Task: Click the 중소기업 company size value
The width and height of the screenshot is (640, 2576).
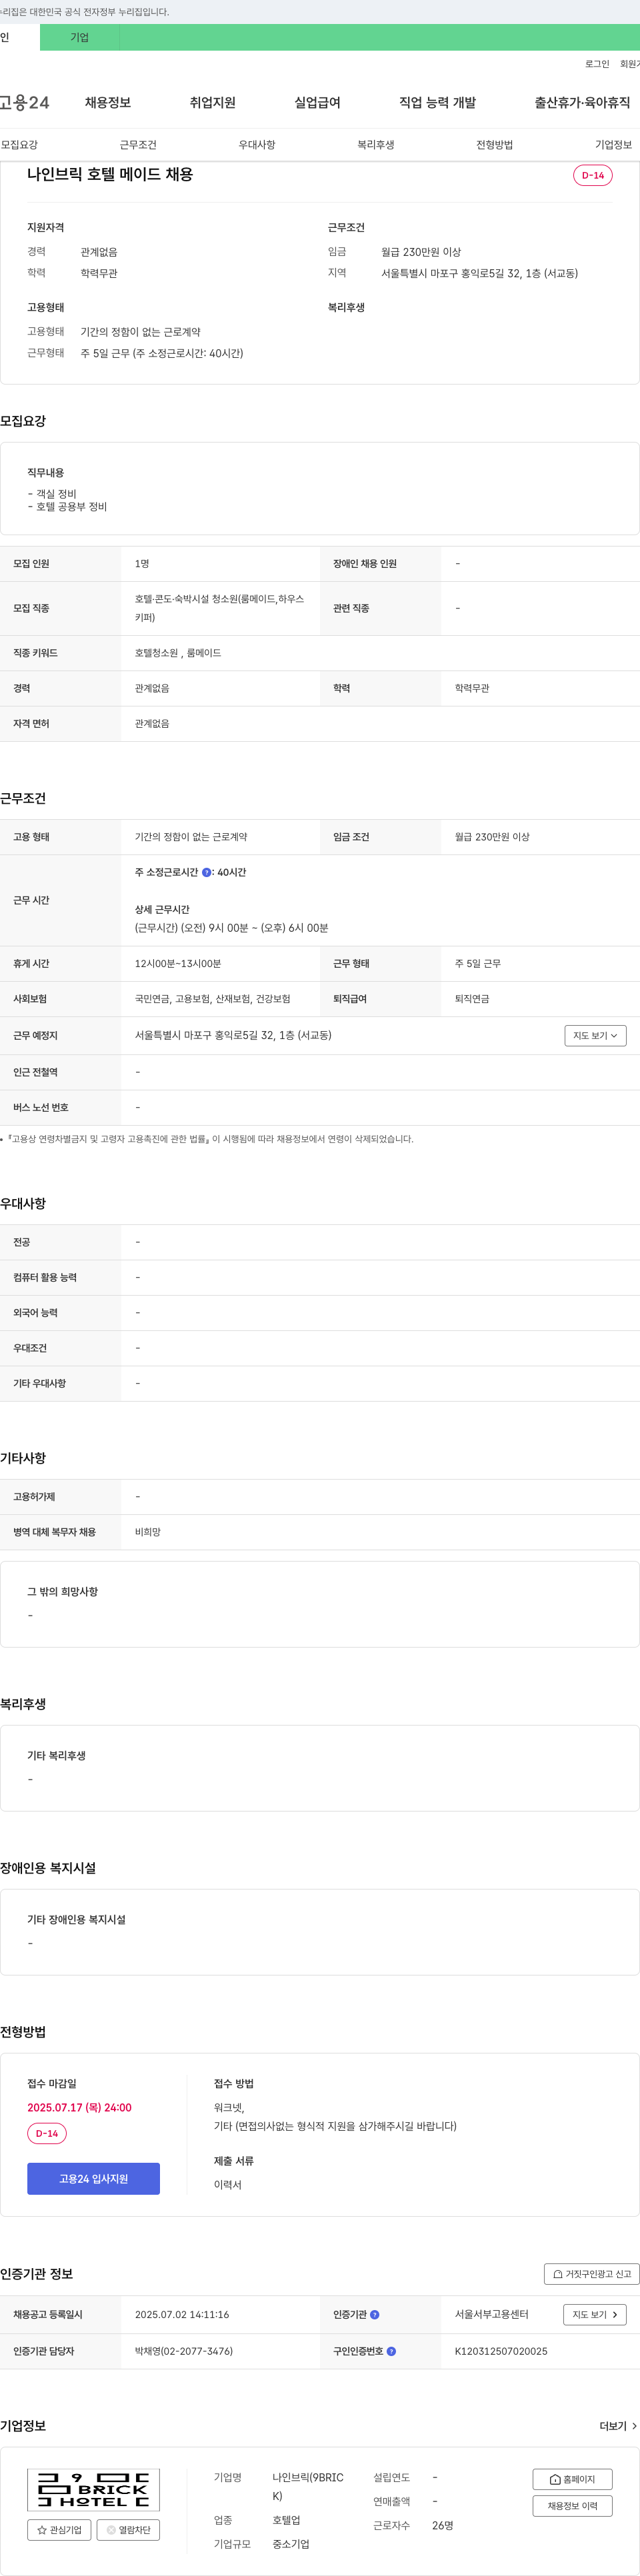Action: pyautogui.click(x=291, y=2544)
